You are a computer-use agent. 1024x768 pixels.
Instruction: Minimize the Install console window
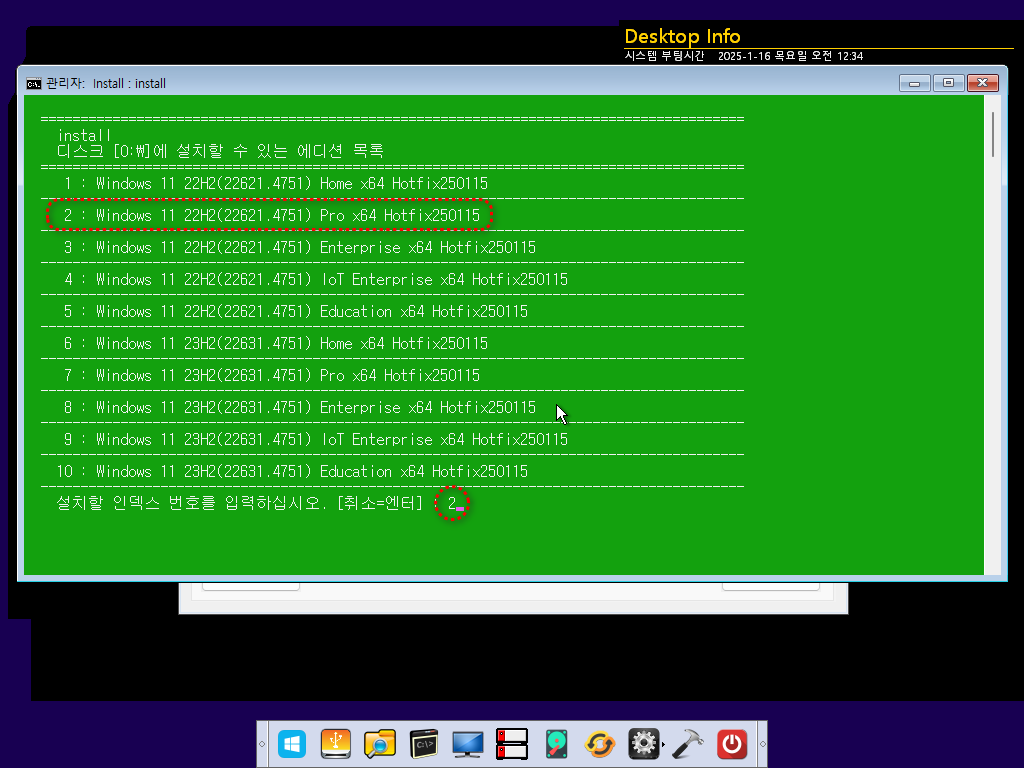tap(914, 83)
